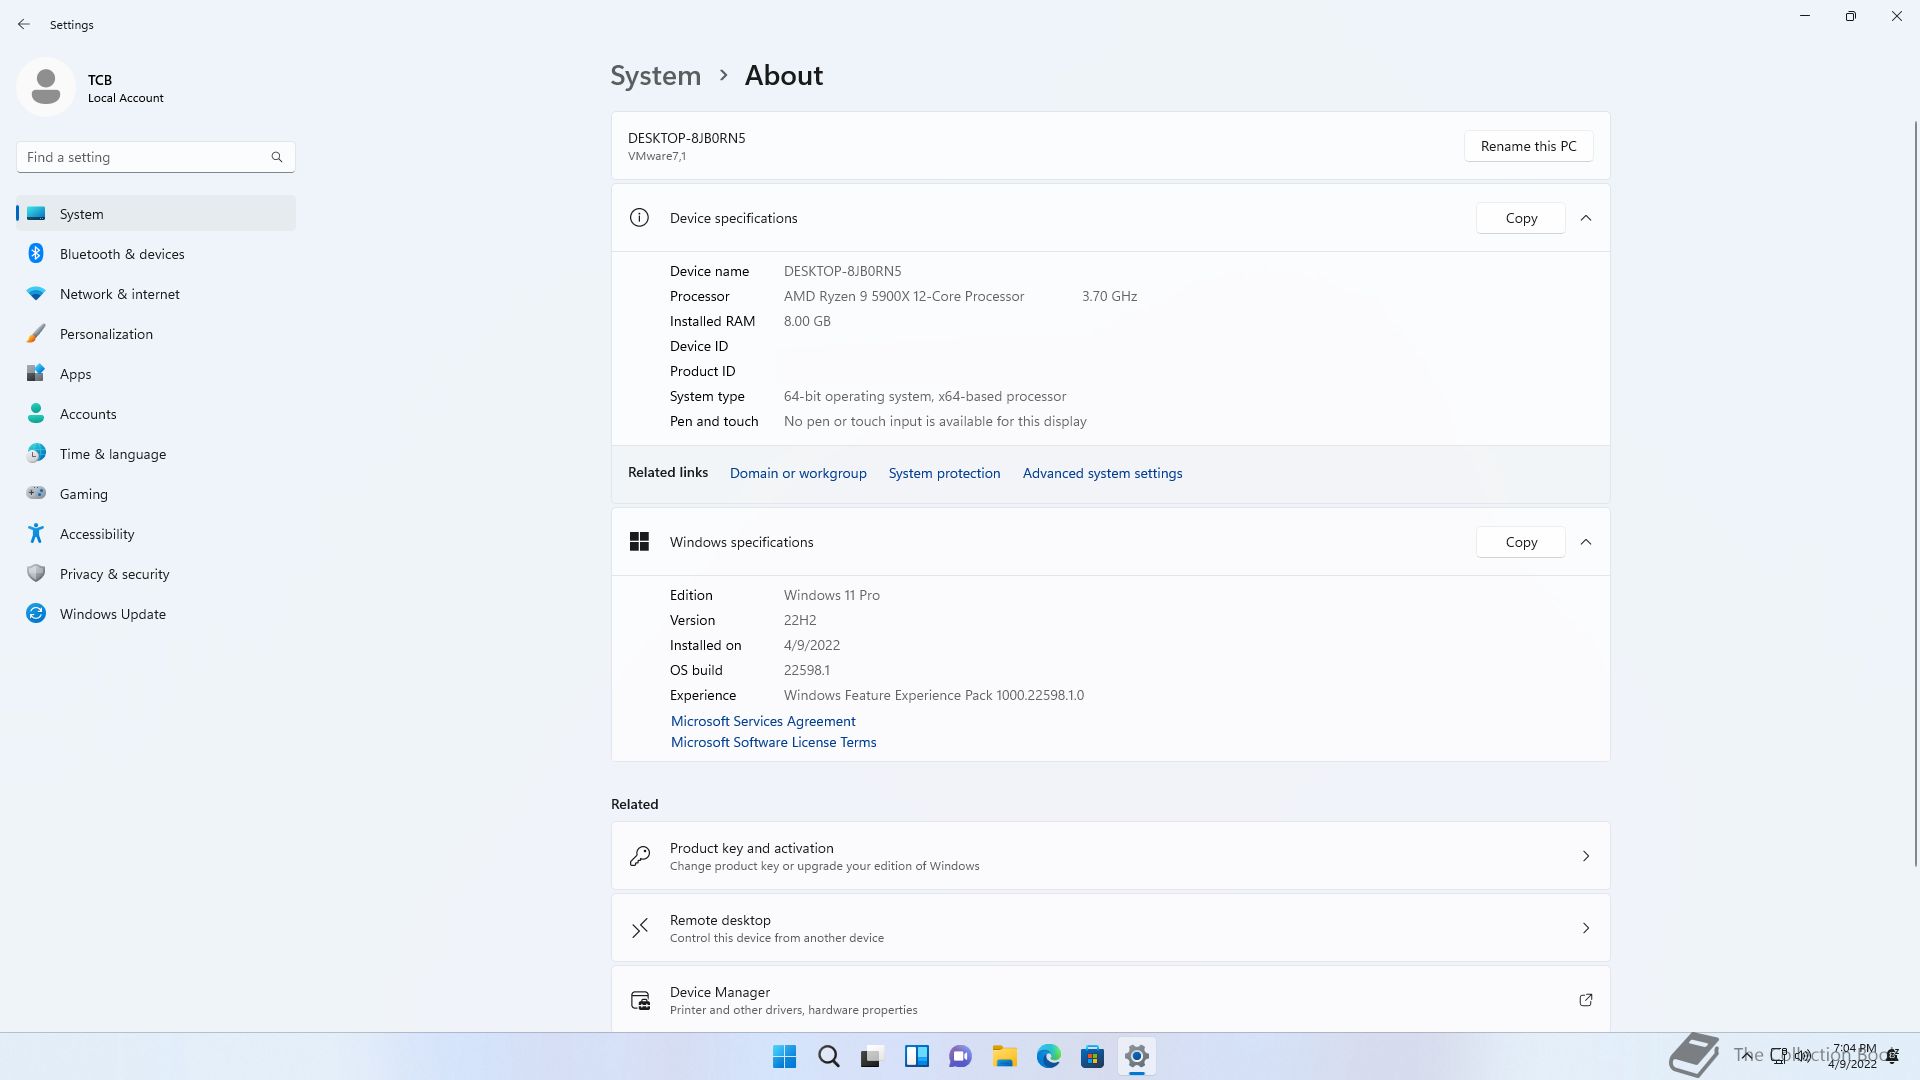This screenshot has width=1920, height=1080.
Task: Click the Remote desktop icon
Action: point(640,928)
